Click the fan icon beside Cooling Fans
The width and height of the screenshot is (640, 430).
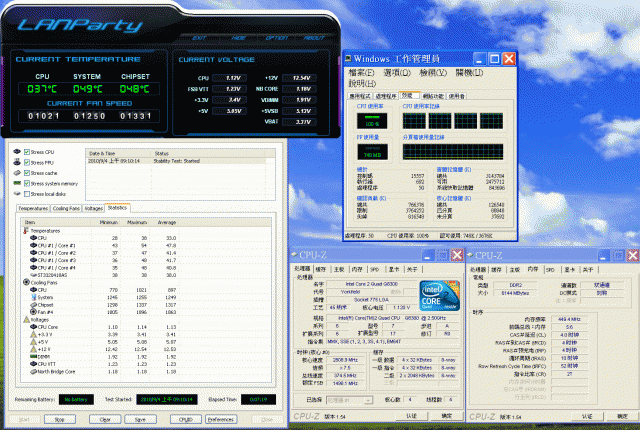pos(26,282)
